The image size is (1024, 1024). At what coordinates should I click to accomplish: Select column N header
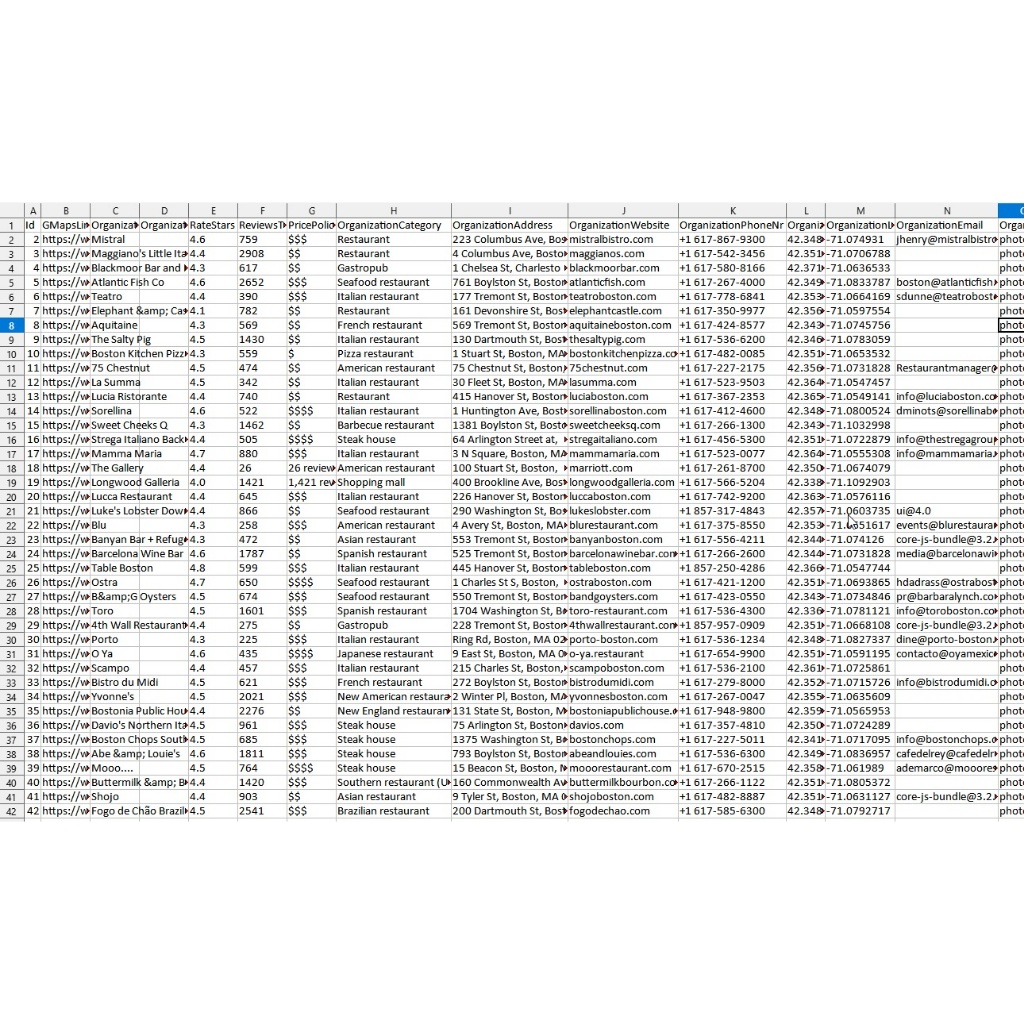click(946, 210)
